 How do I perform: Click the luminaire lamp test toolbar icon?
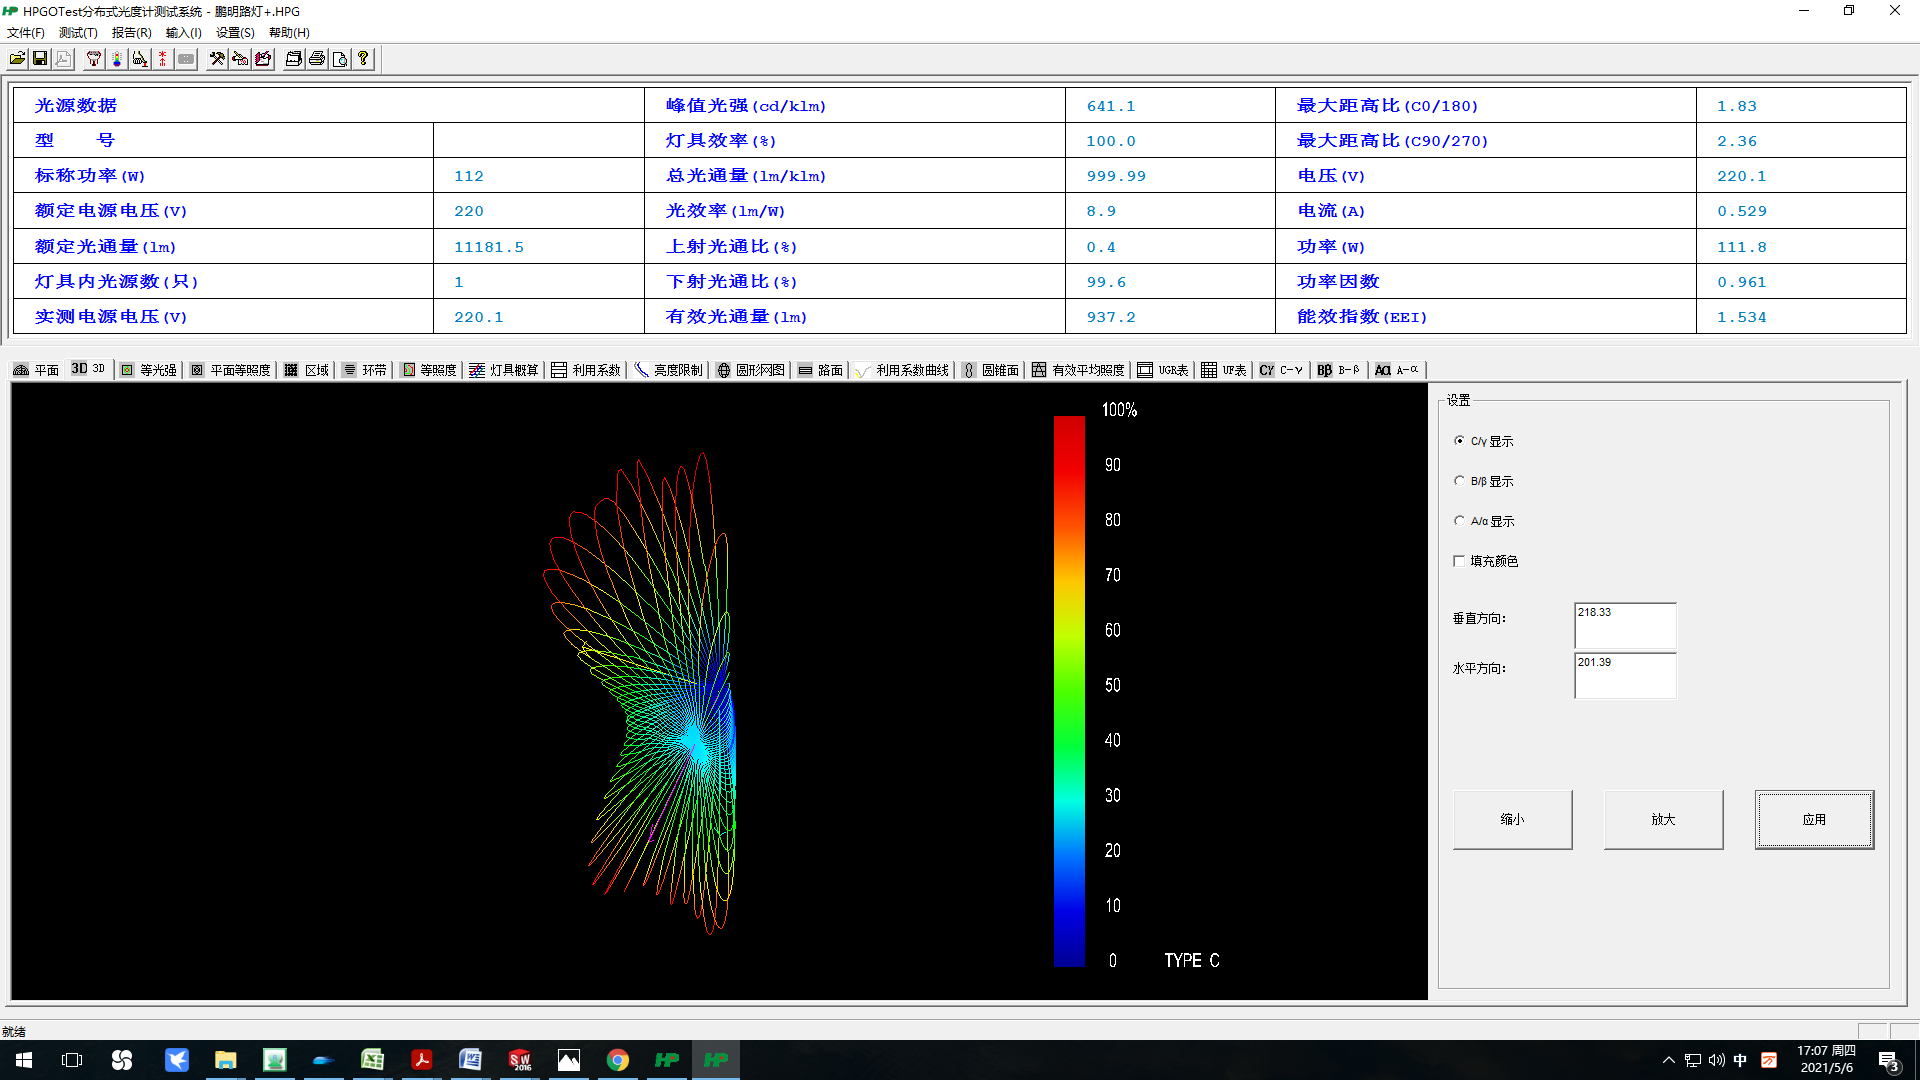tap(94, 59)
